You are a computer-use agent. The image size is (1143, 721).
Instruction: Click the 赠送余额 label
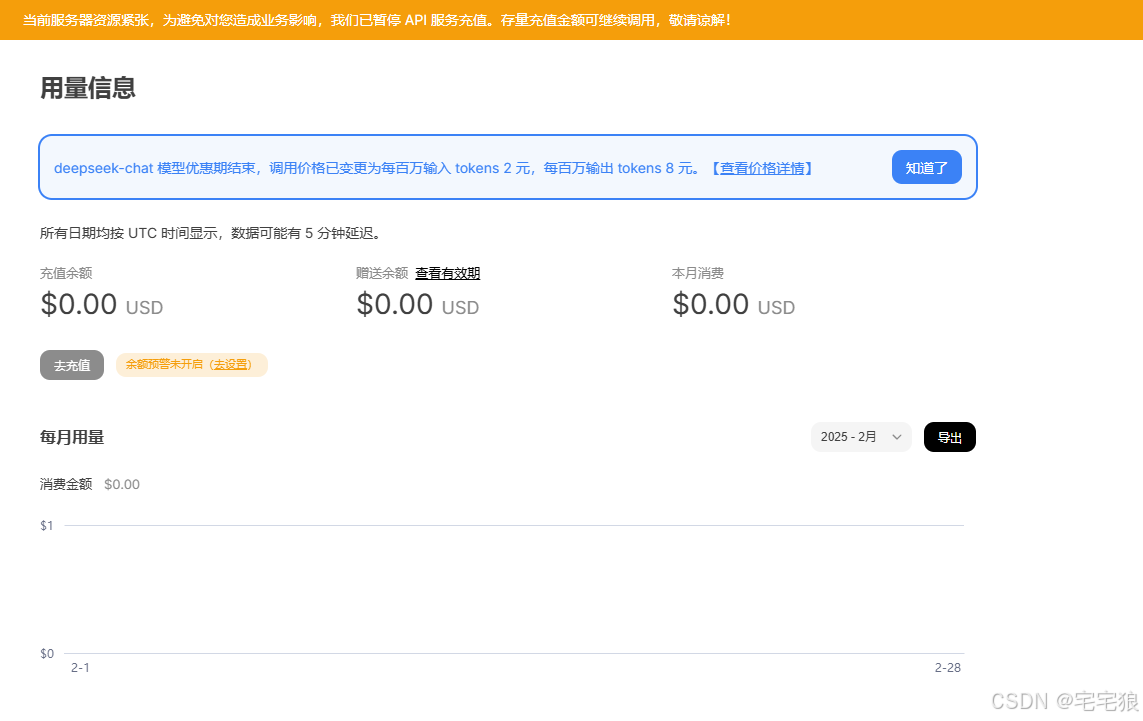coord(382,273)
